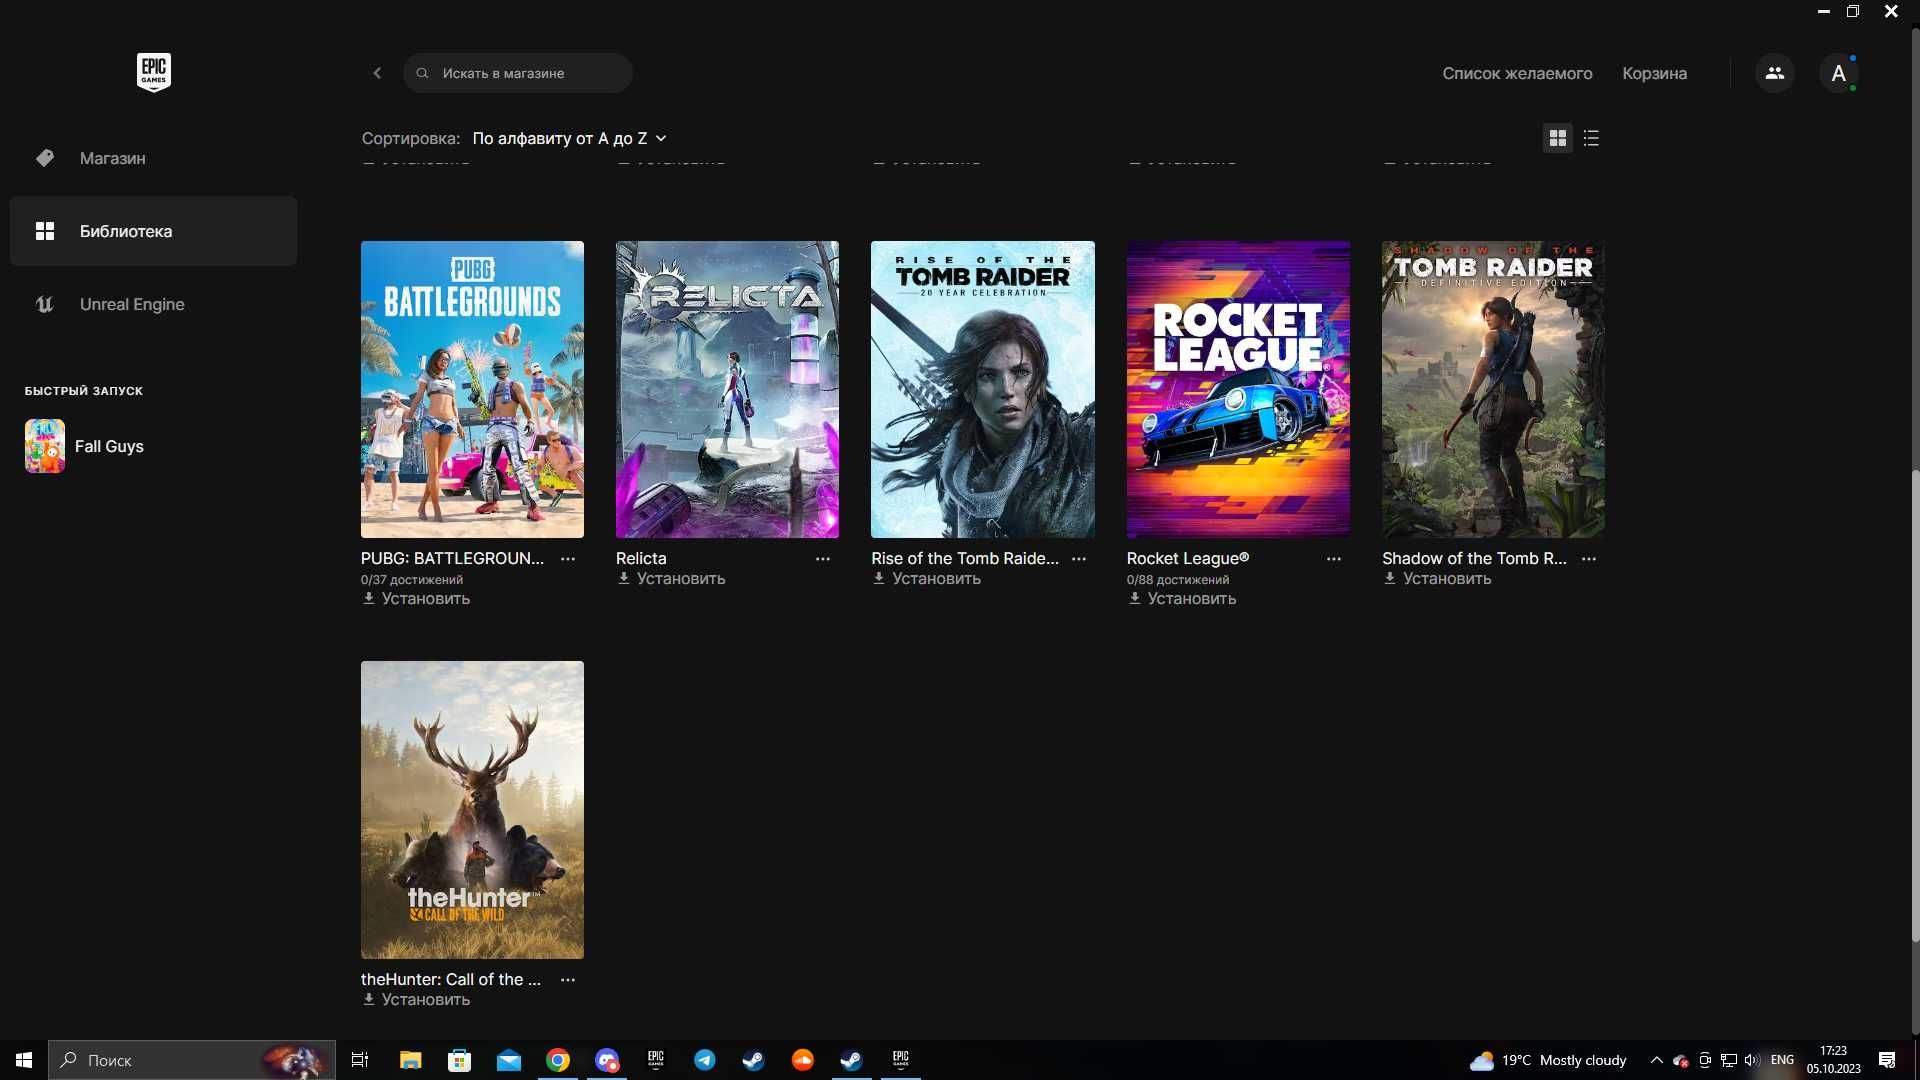Image resolution: width=1920 pixels, height=1080 pixels.
Task: Open Telegram from taskbar
Action: click(x=705, y=1060)
